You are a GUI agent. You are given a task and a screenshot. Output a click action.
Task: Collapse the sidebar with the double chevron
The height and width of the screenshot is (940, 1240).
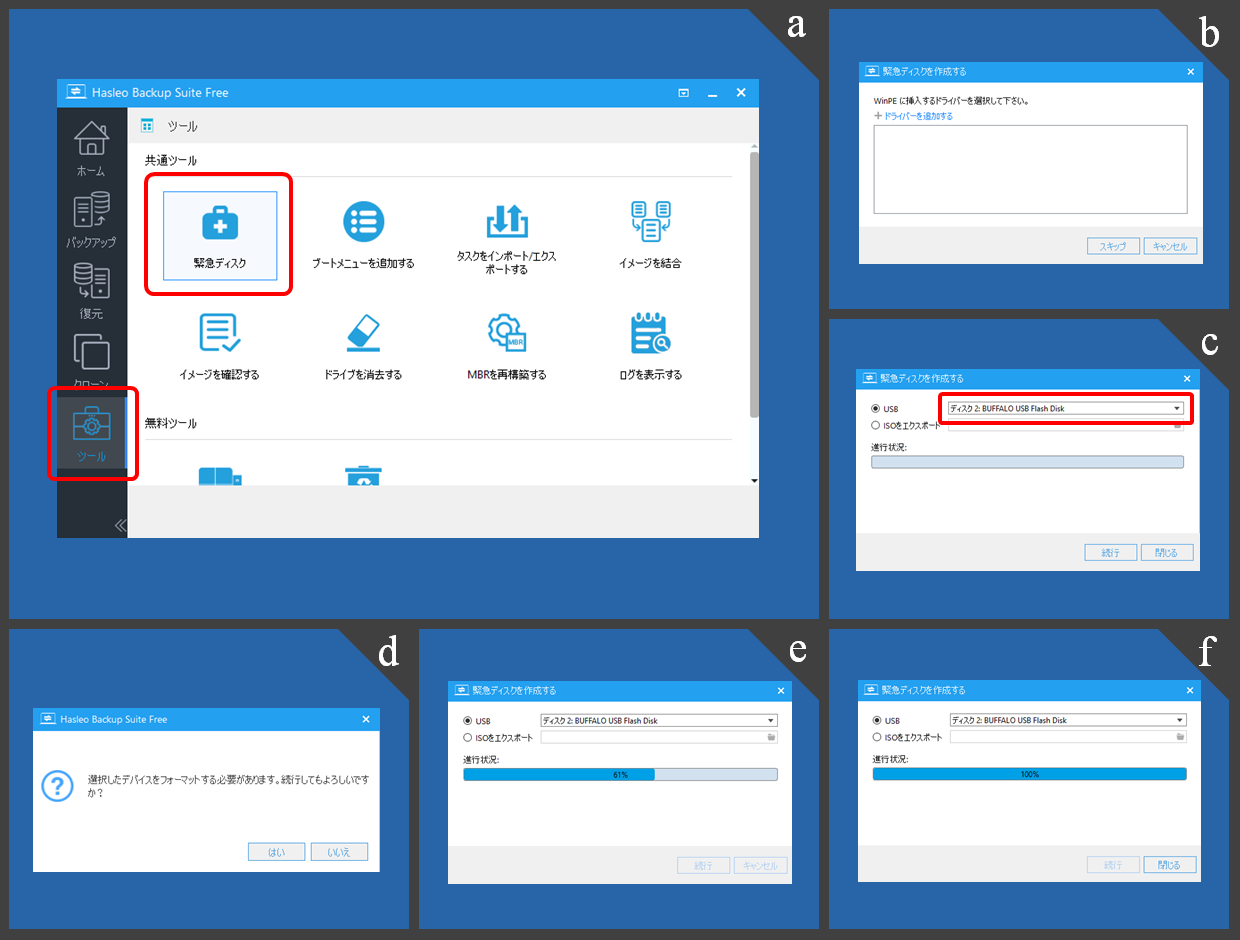point(120,525)
